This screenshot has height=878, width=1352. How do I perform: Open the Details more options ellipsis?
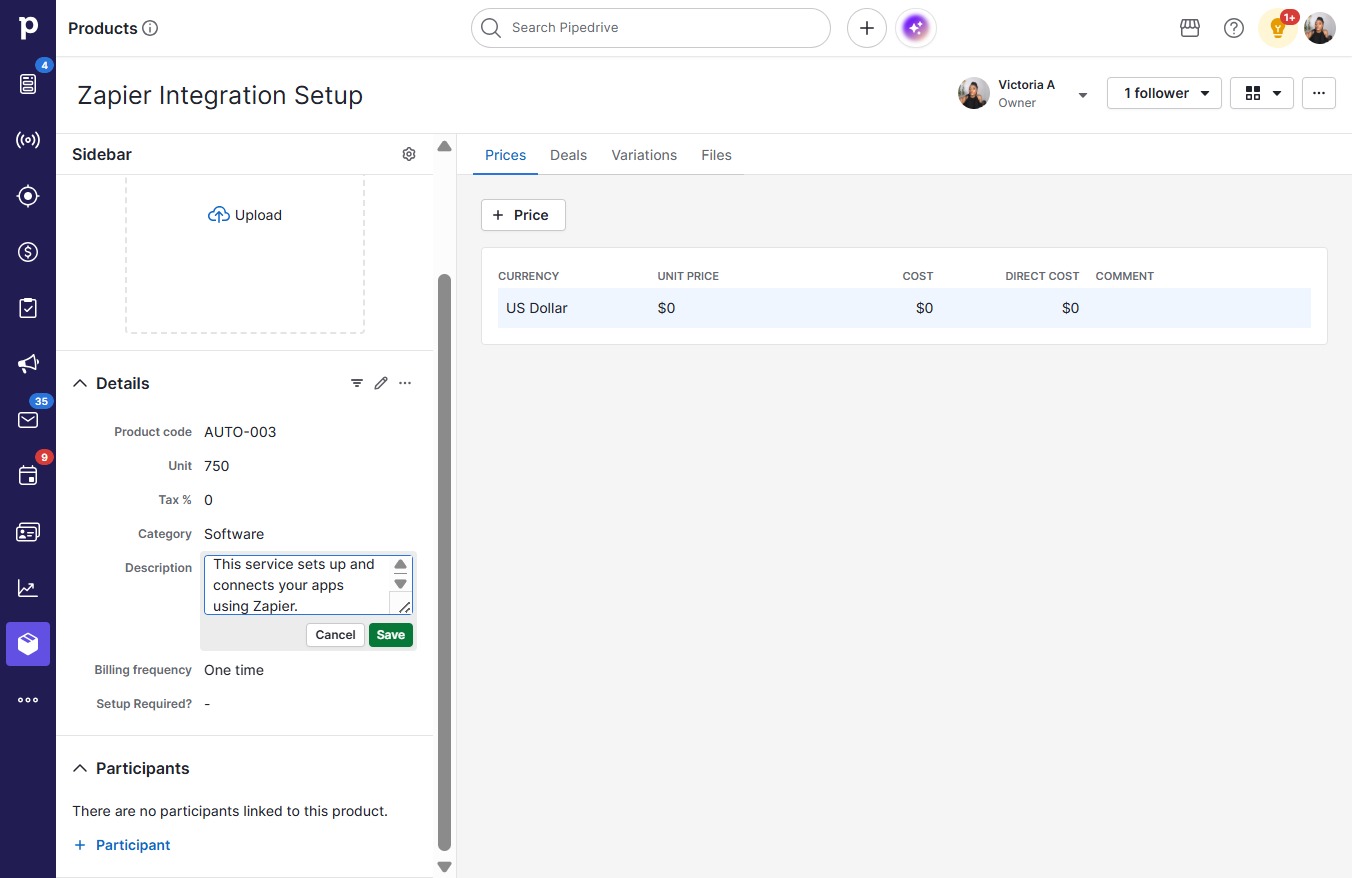point(405,383)
